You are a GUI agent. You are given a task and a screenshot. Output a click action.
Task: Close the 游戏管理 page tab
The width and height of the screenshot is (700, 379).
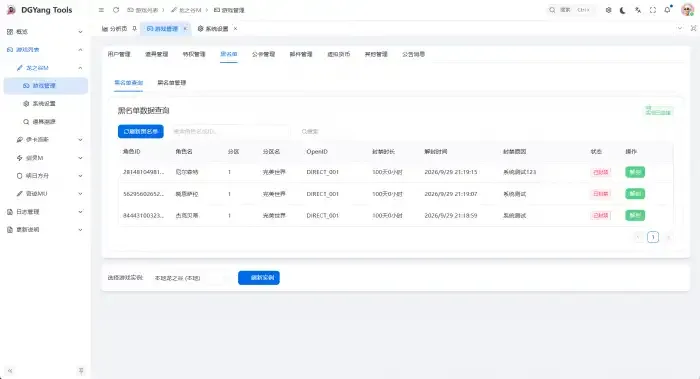185,29
